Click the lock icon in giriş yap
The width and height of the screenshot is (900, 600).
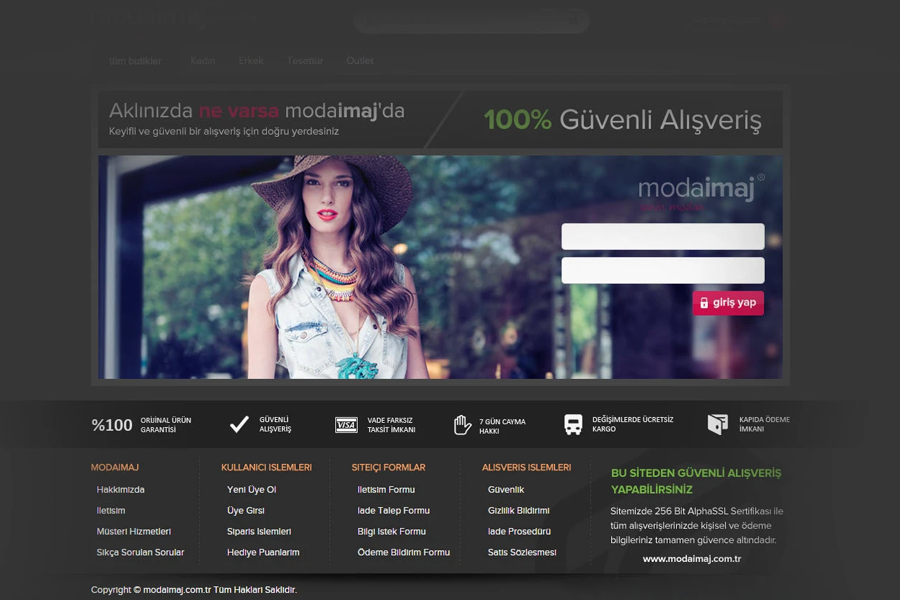pyautogui.click(x=704, y=303)
